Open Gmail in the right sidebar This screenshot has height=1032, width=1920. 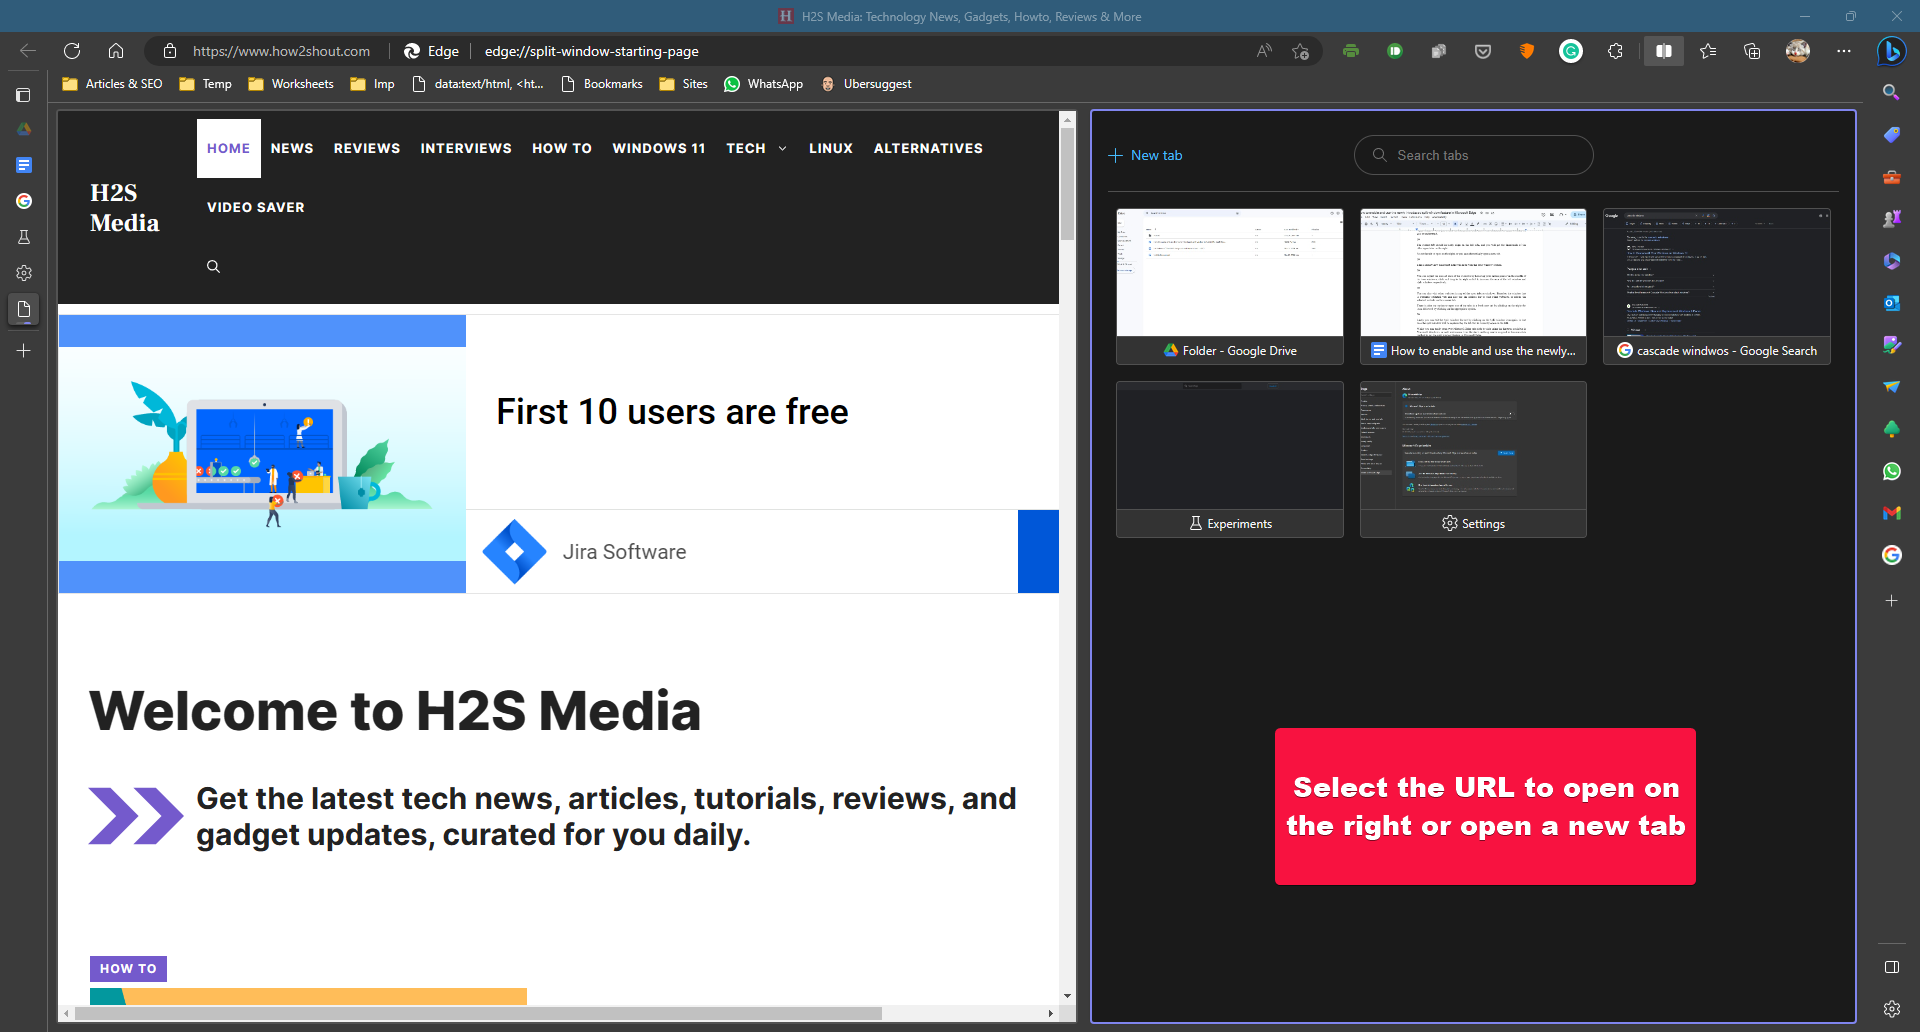(1891, 513)
